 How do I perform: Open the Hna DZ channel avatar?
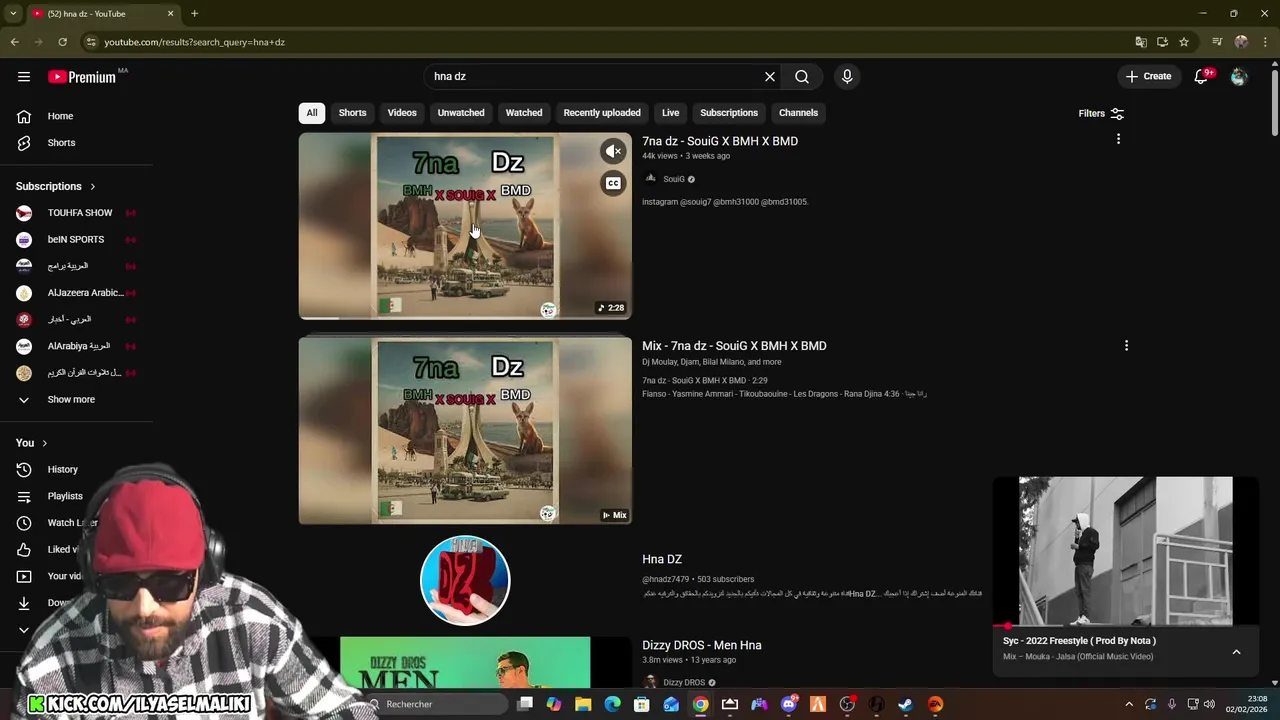(465, 580)
